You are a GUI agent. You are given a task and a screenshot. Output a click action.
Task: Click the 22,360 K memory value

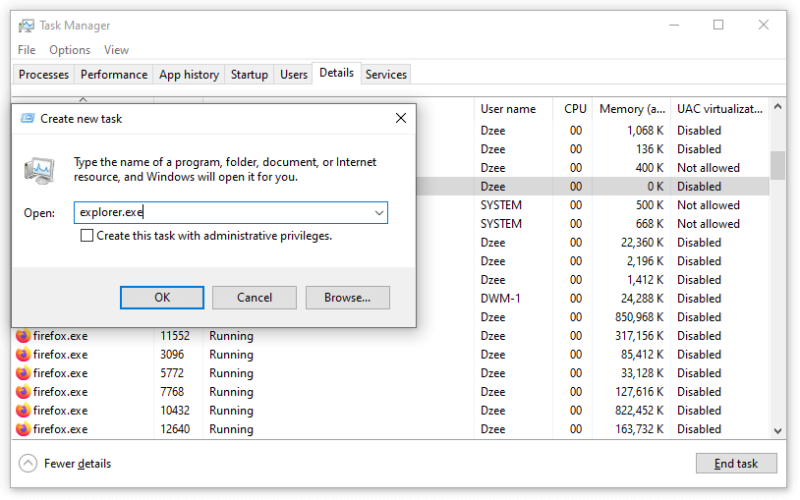[642, 242]
